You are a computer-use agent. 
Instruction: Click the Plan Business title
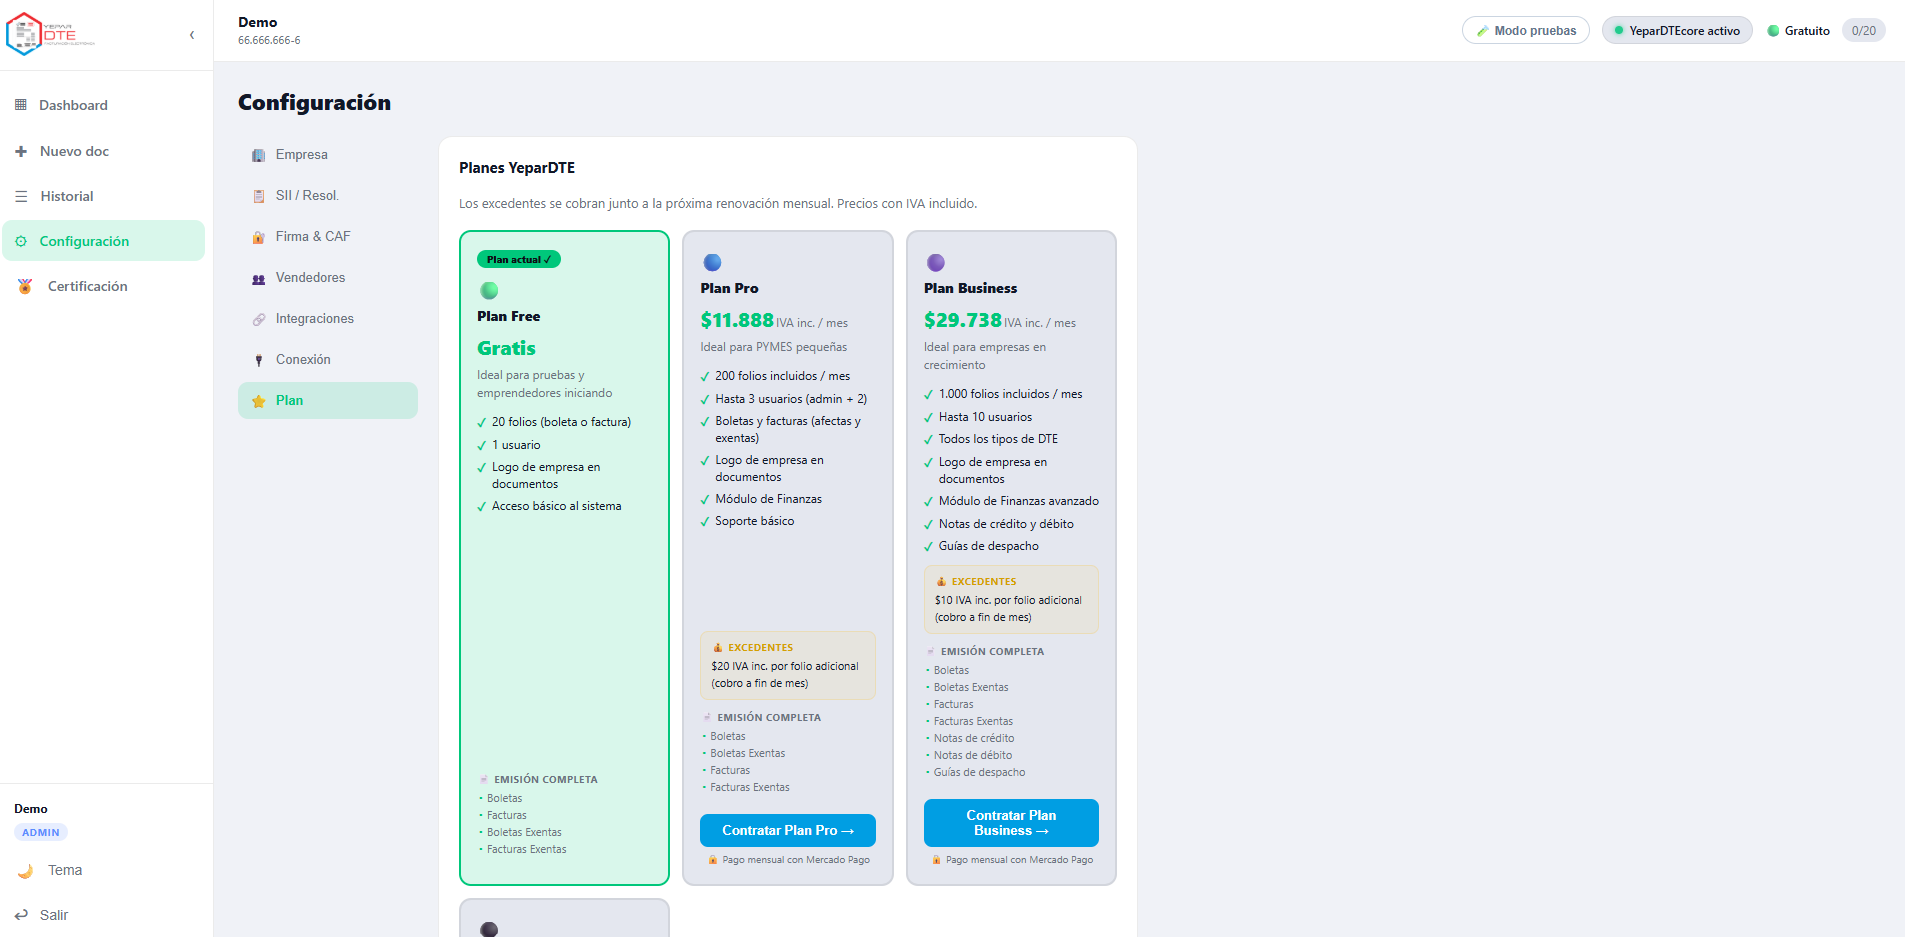click(x=971, y=288)
